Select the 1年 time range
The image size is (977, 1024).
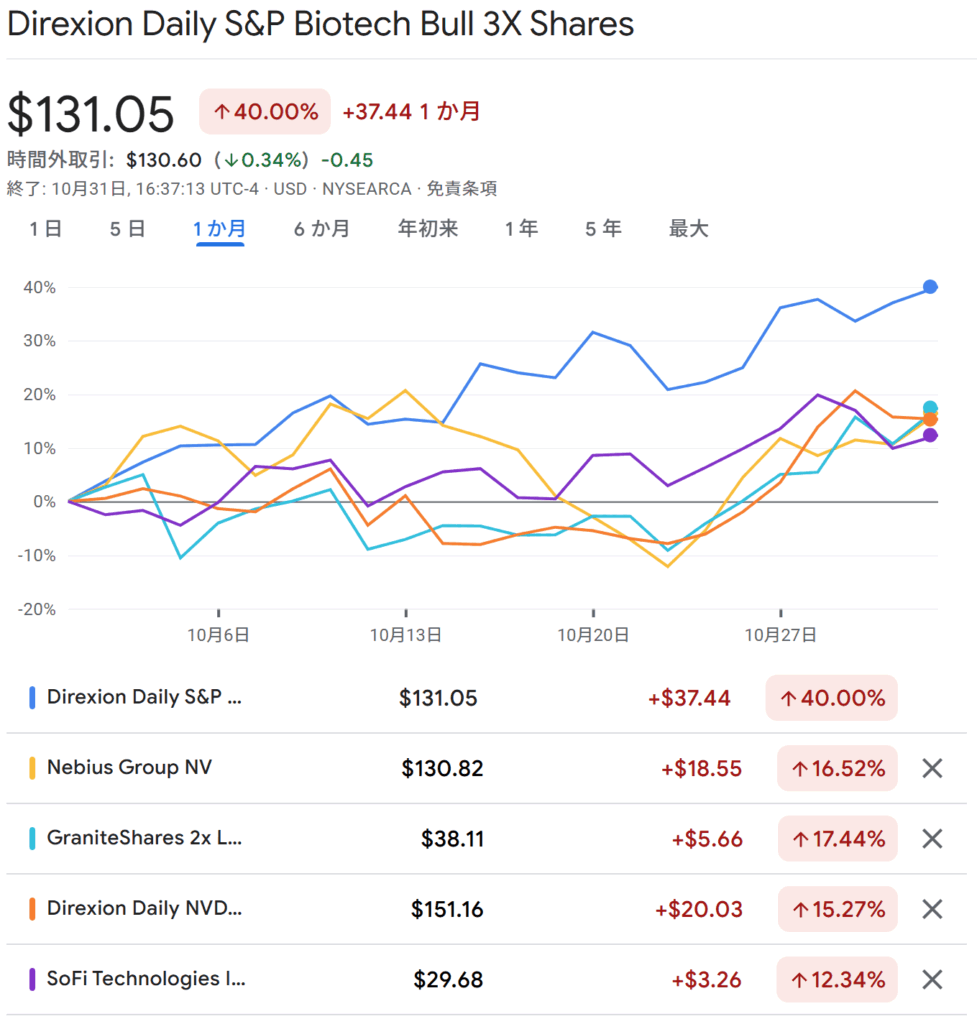[521, 229]
